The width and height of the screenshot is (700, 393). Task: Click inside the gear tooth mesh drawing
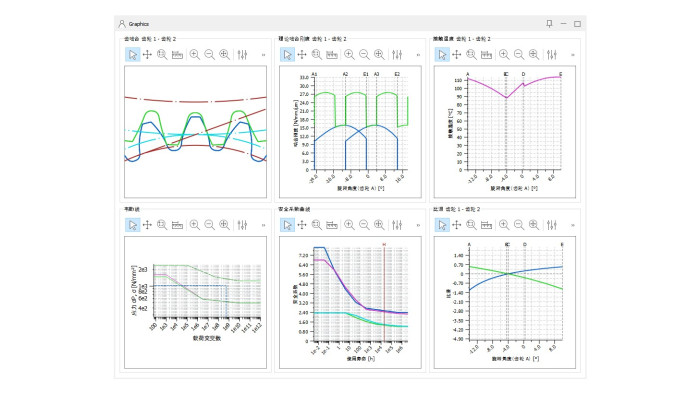click(196, 132)
